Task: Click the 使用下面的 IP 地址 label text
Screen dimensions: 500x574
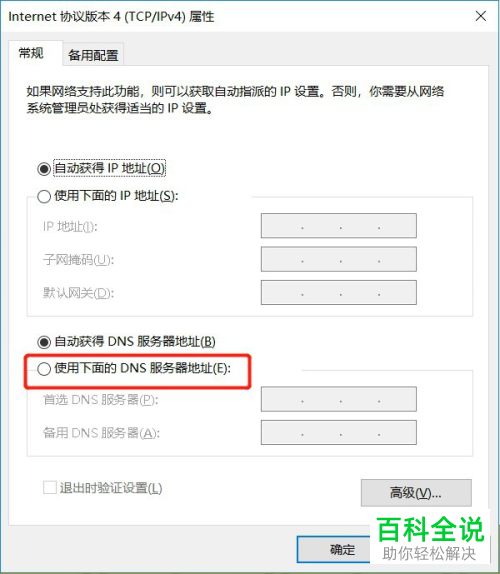Action: pos(116,196)
